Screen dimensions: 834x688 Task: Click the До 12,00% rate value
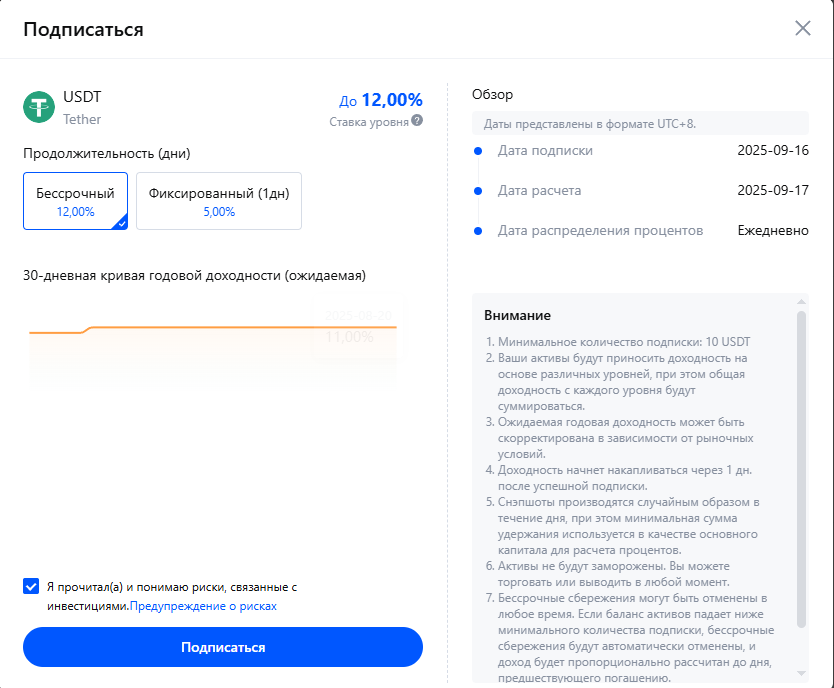[381, 100]
